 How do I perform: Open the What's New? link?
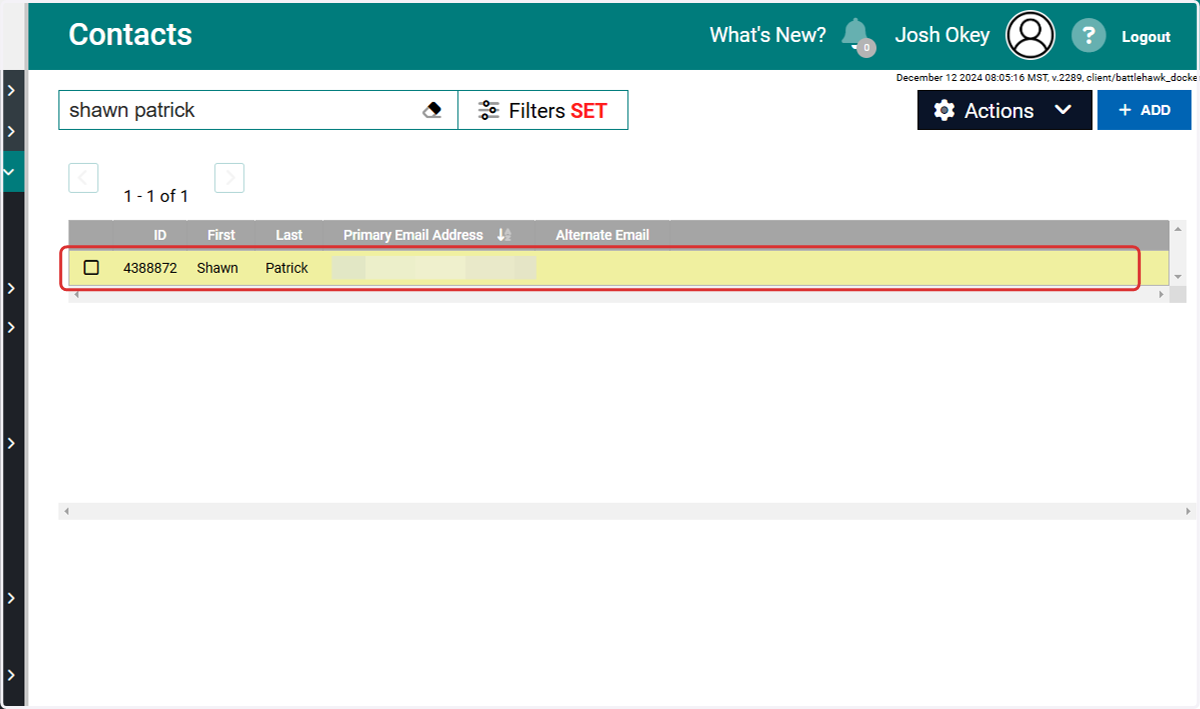coord(768,35)
